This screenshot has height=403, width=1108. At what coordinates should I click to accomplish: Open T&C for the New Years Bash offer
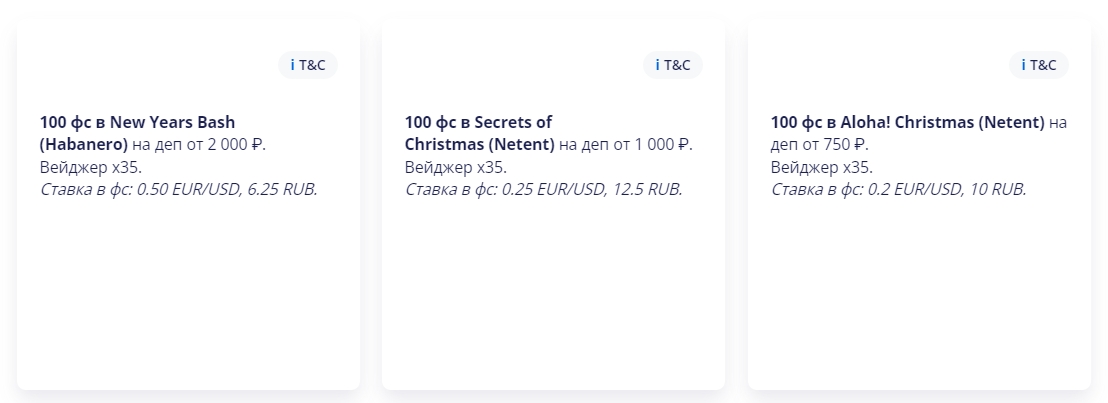308,65
